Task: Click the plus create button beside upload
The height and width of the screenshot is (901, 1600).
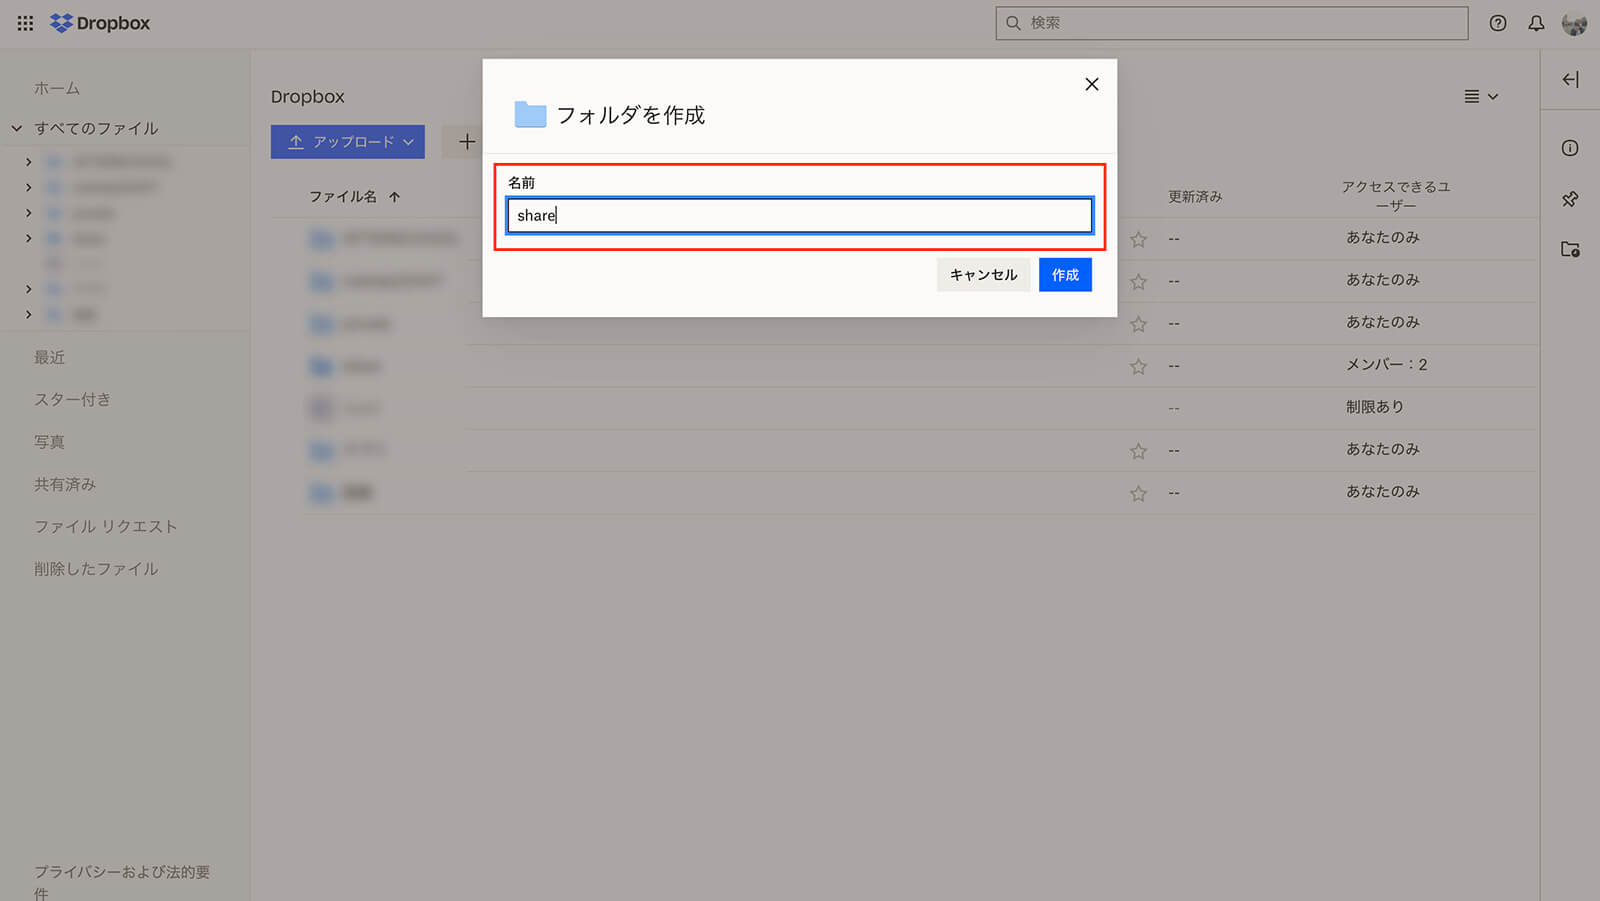Action: 466,142
